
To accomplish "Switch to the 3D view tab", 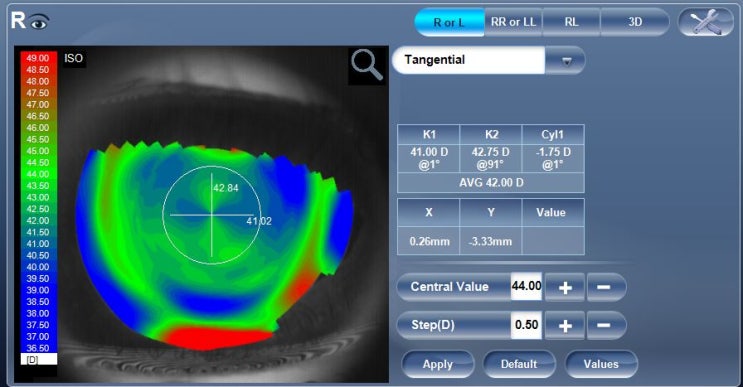I will 635,22.
